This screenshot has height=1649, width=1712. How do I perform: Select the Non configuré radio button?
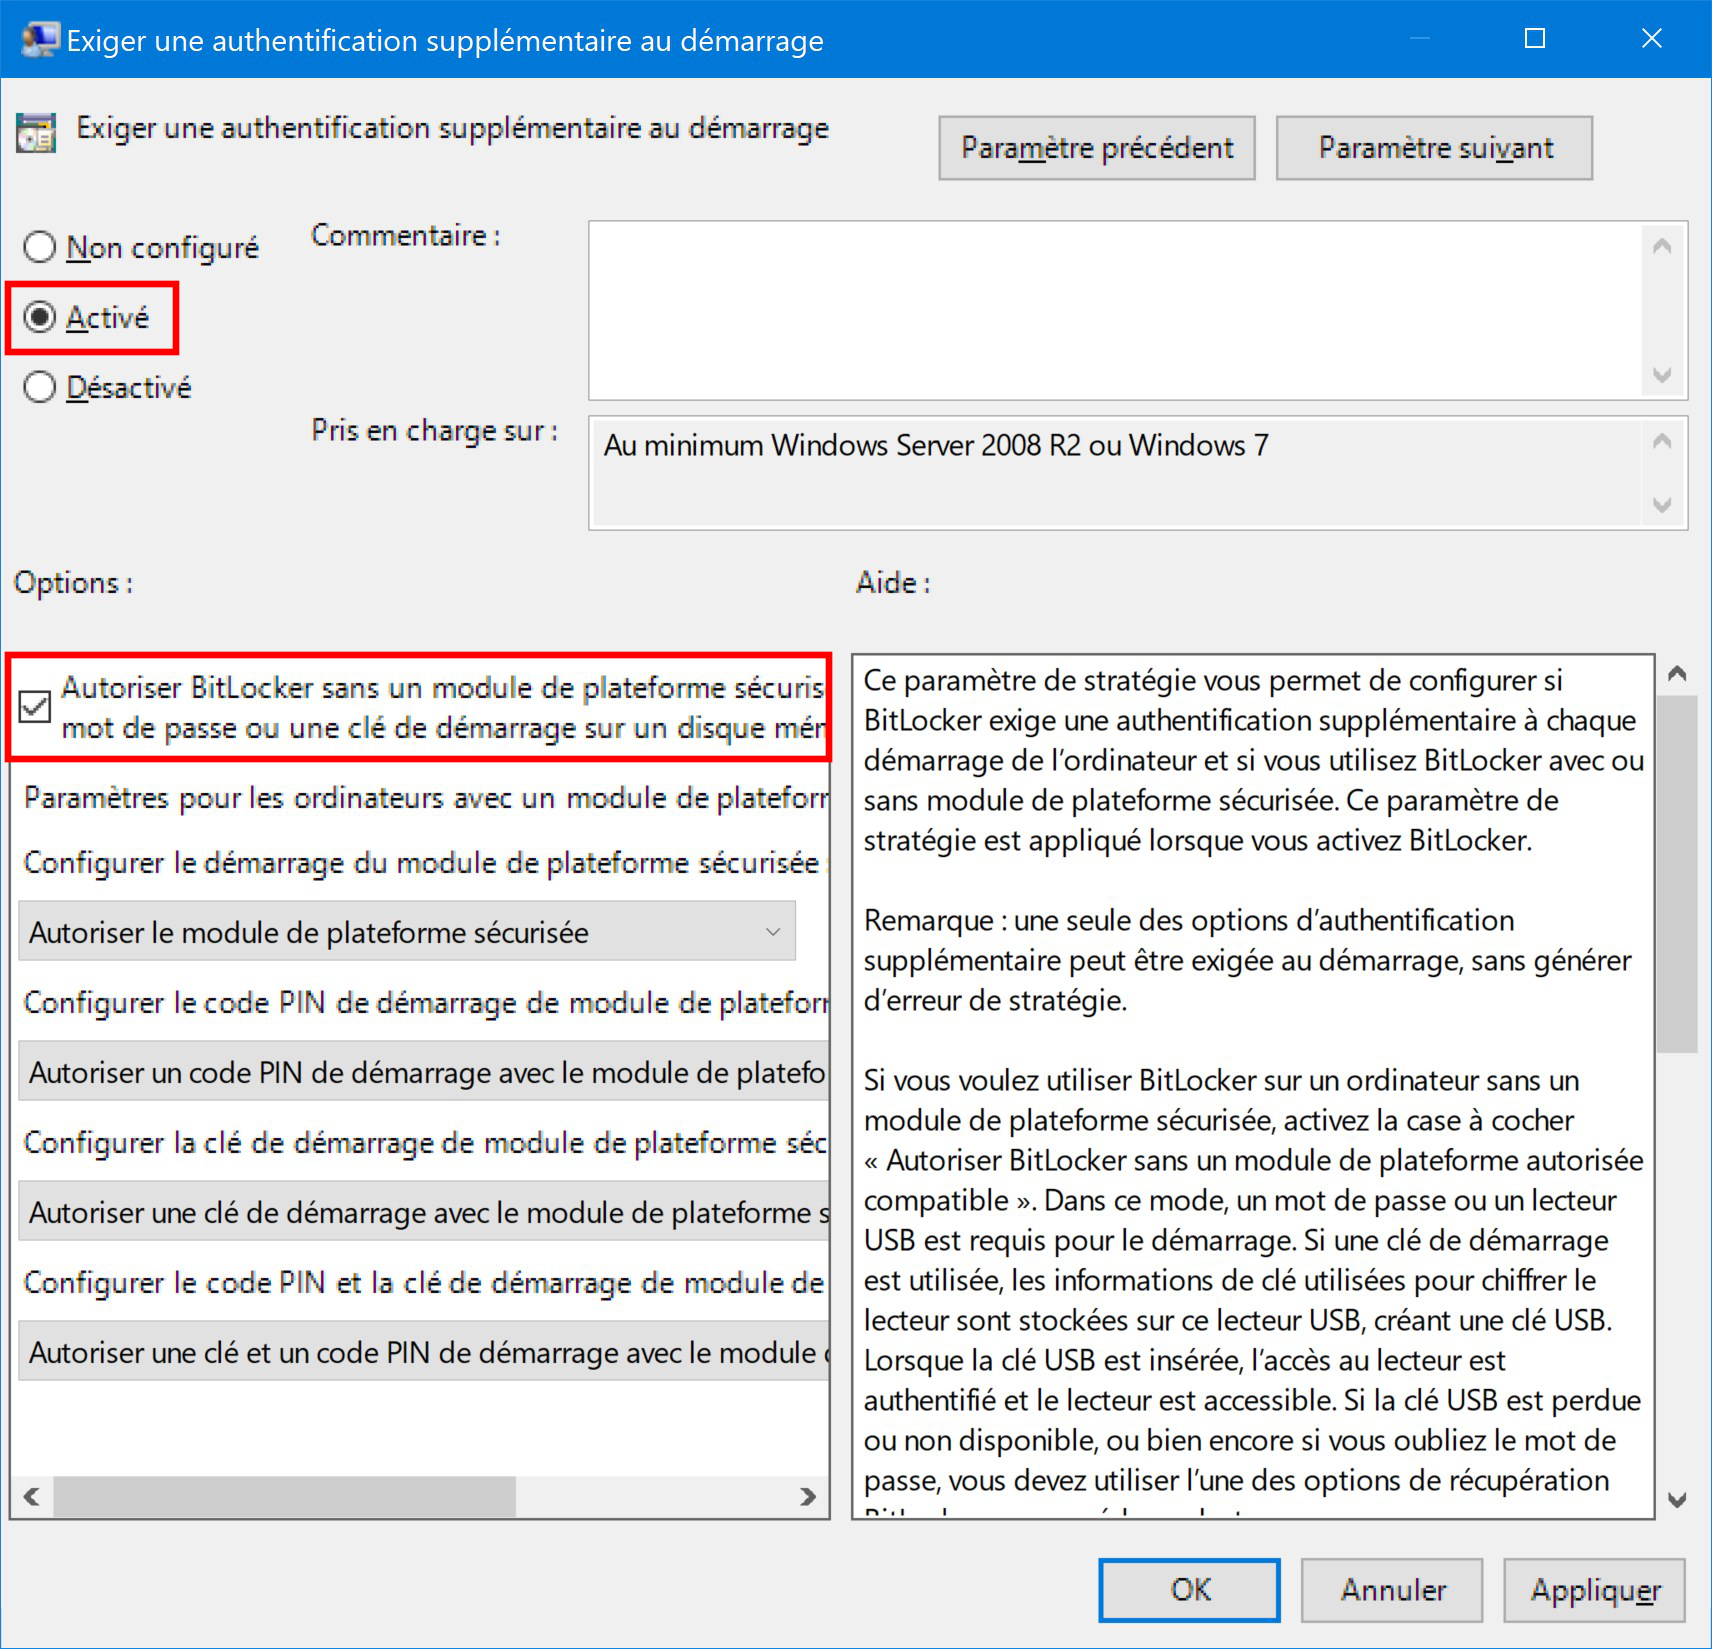(x=40, y=247)
